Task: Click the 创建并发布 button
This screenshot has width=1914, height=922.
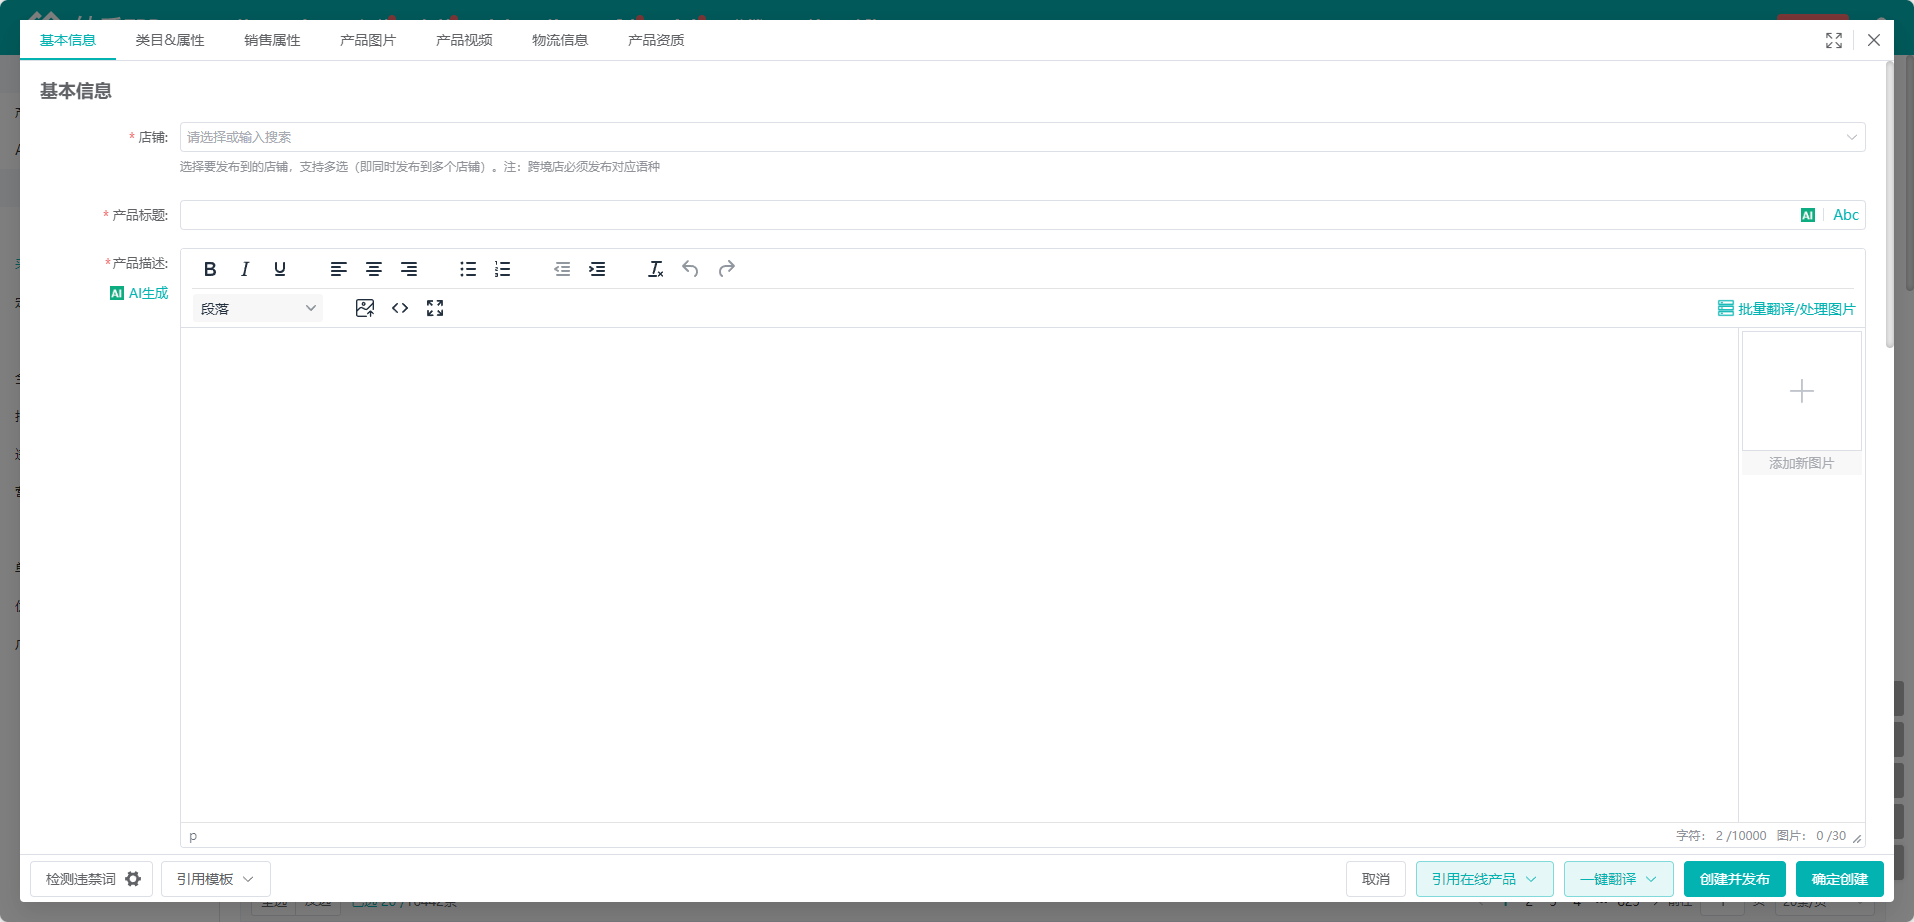Action: 1735,879
